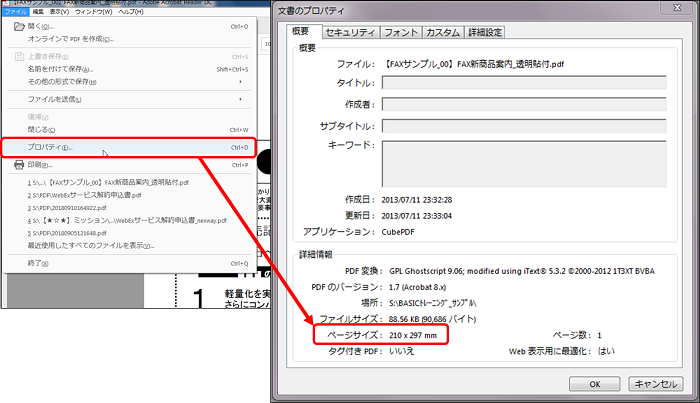
Task: Click the application value CubePDF
Action: click(x=398, y=232)
